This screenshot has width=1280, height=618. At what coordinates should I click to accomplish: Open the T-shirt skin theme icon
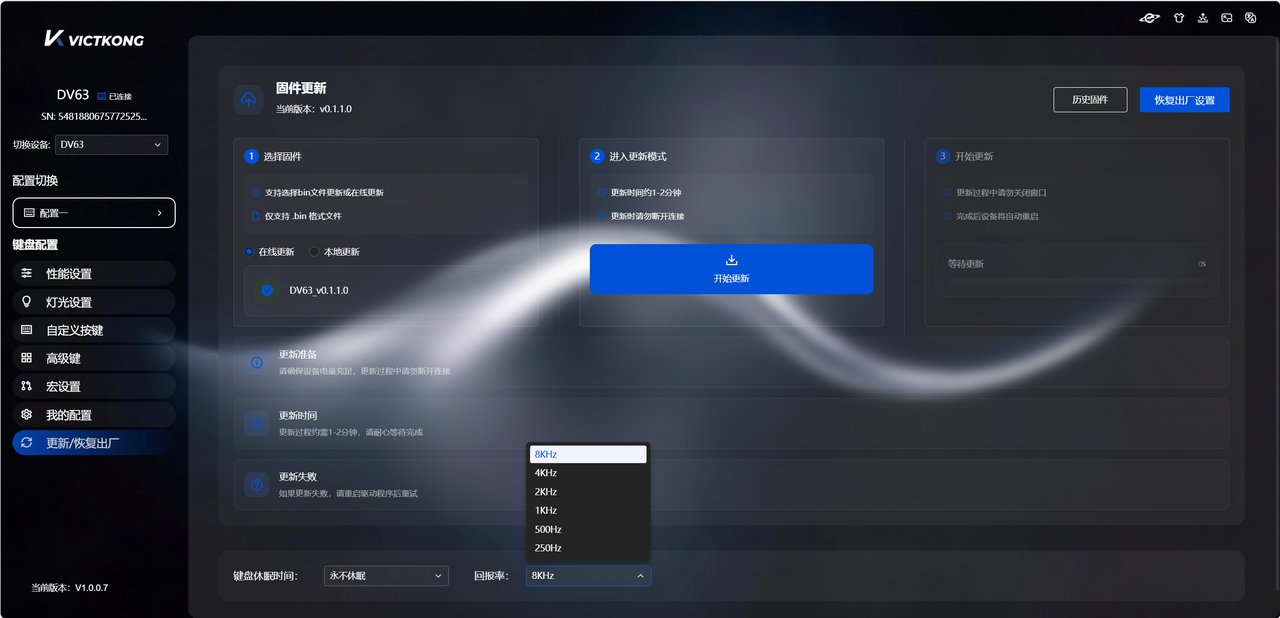(x=1178, y=17)
